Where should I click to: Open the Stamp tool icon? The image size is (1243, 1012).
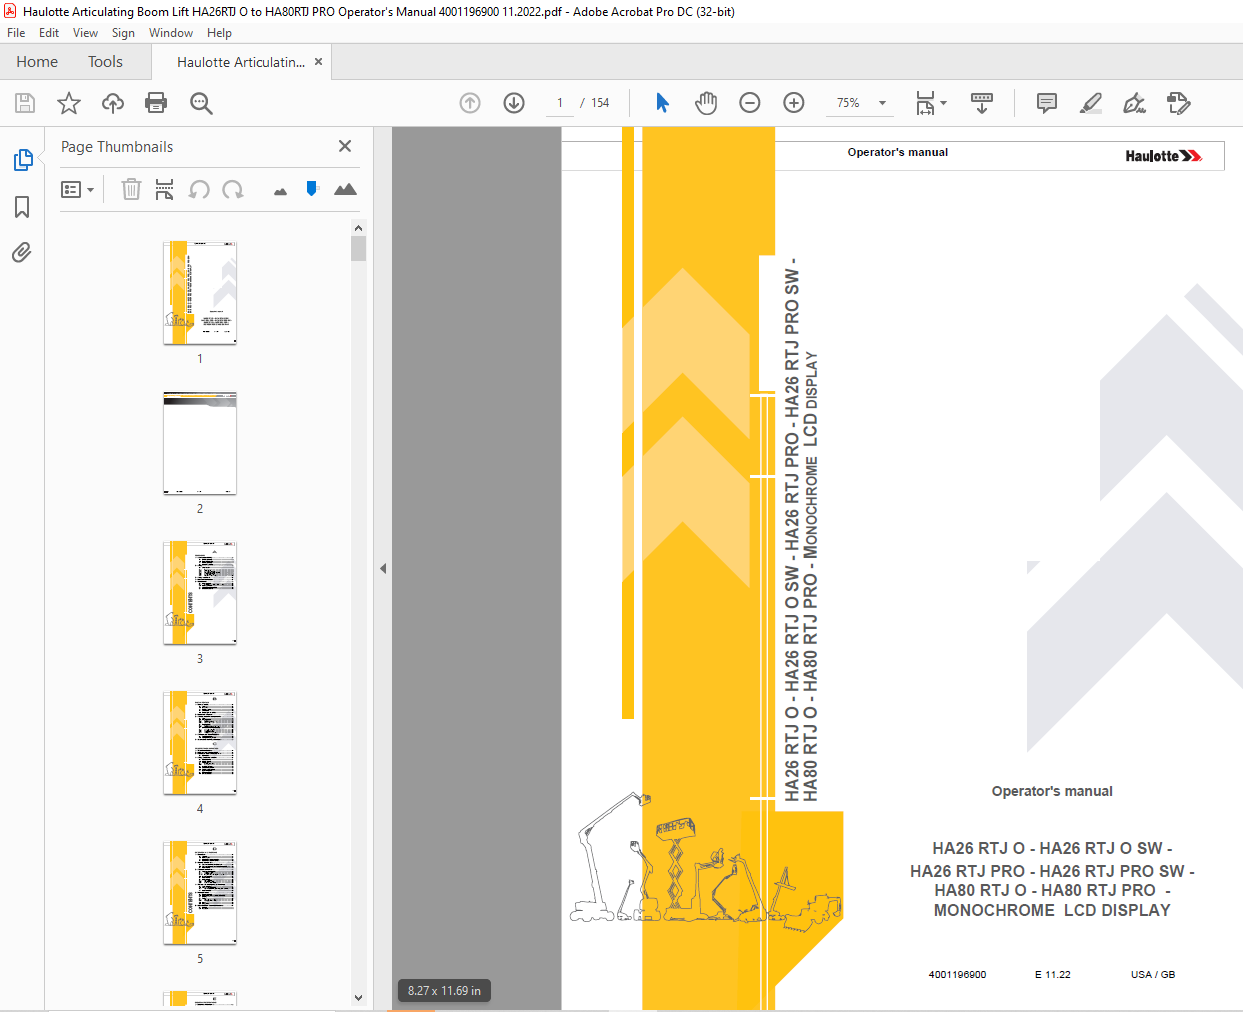(x=1178, y=103)
